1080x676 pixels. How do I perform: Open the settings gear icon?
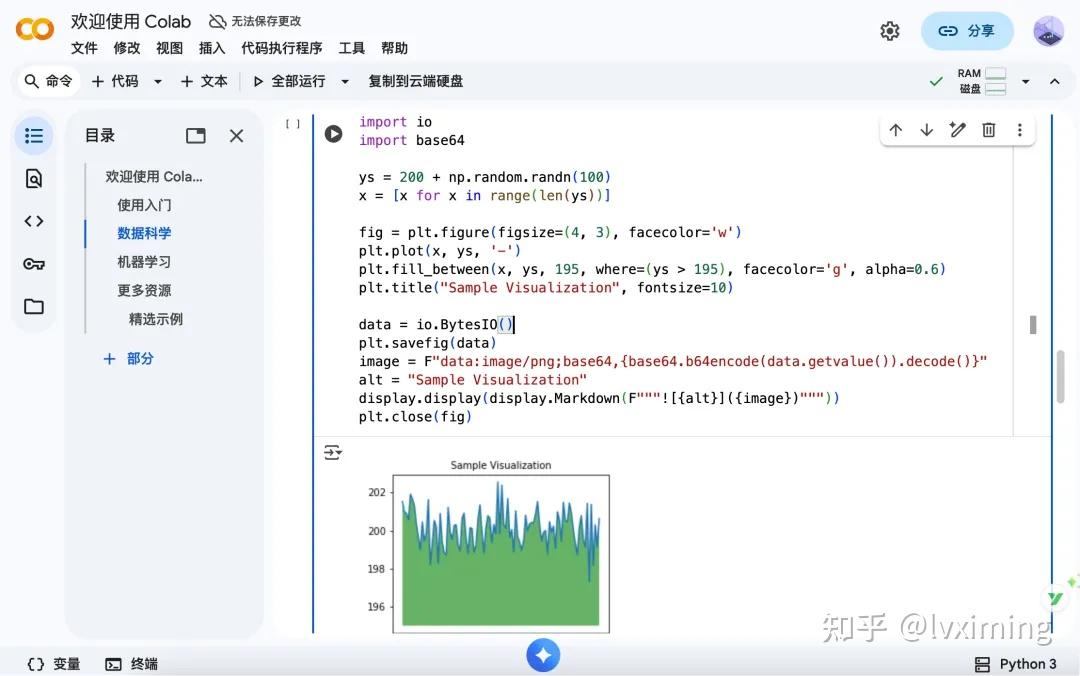click(890, 31)
